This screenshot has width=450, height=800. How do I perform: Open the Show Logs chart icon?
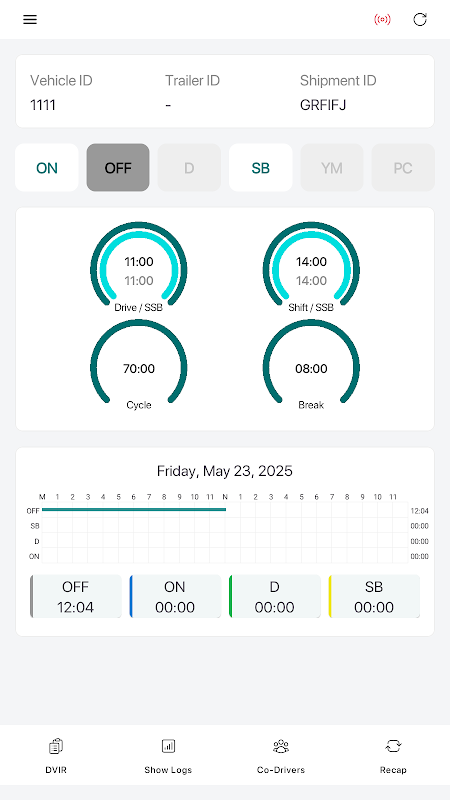click(168, 746)
